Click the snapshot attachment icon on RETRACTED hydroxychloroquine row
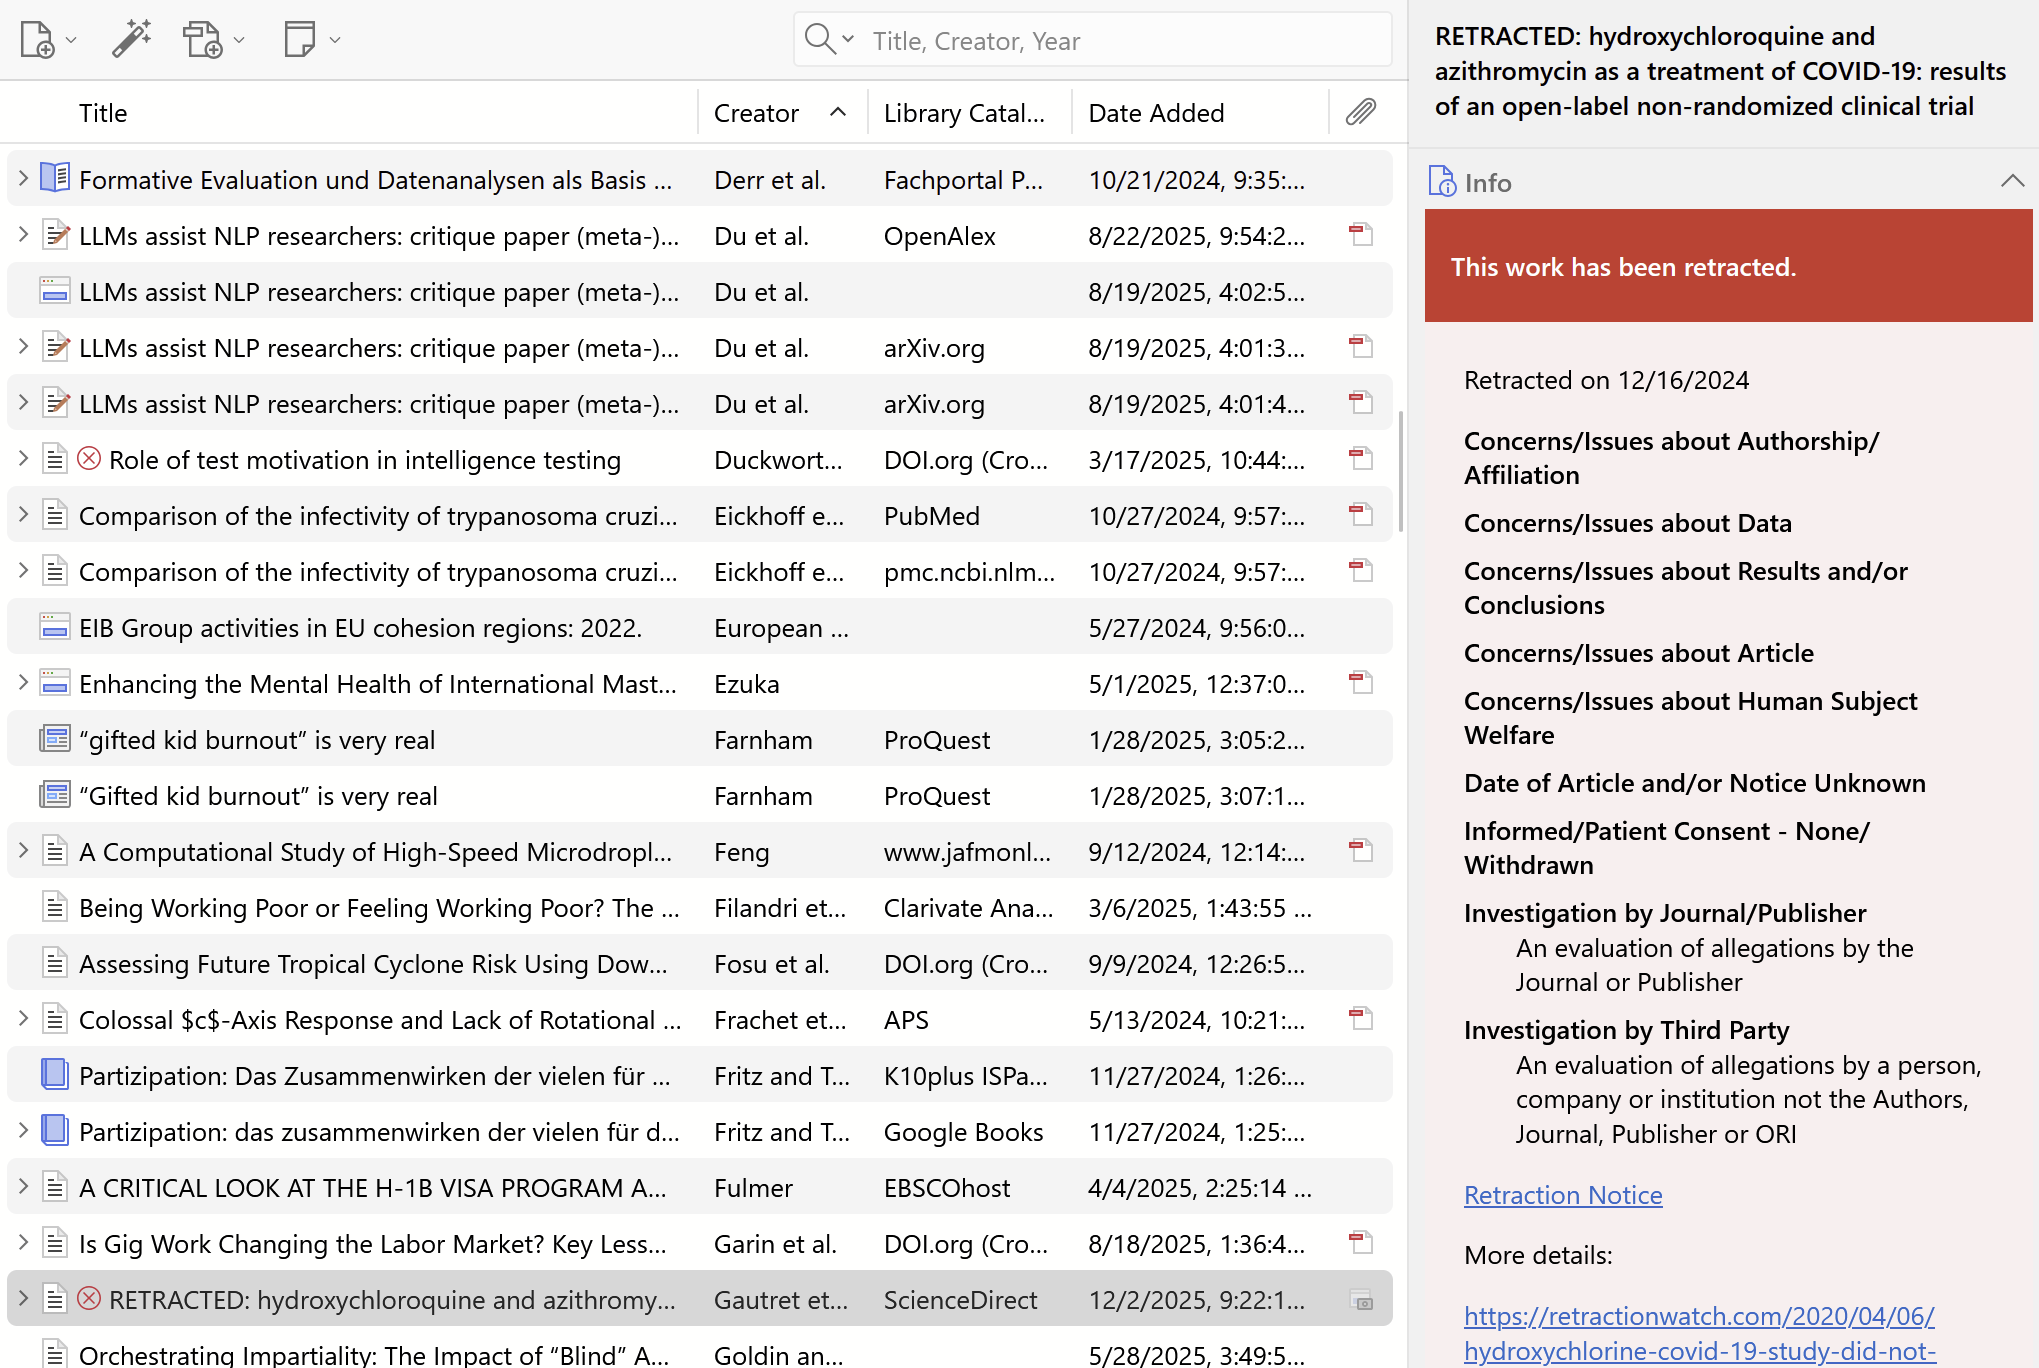 [1360, 1300]
